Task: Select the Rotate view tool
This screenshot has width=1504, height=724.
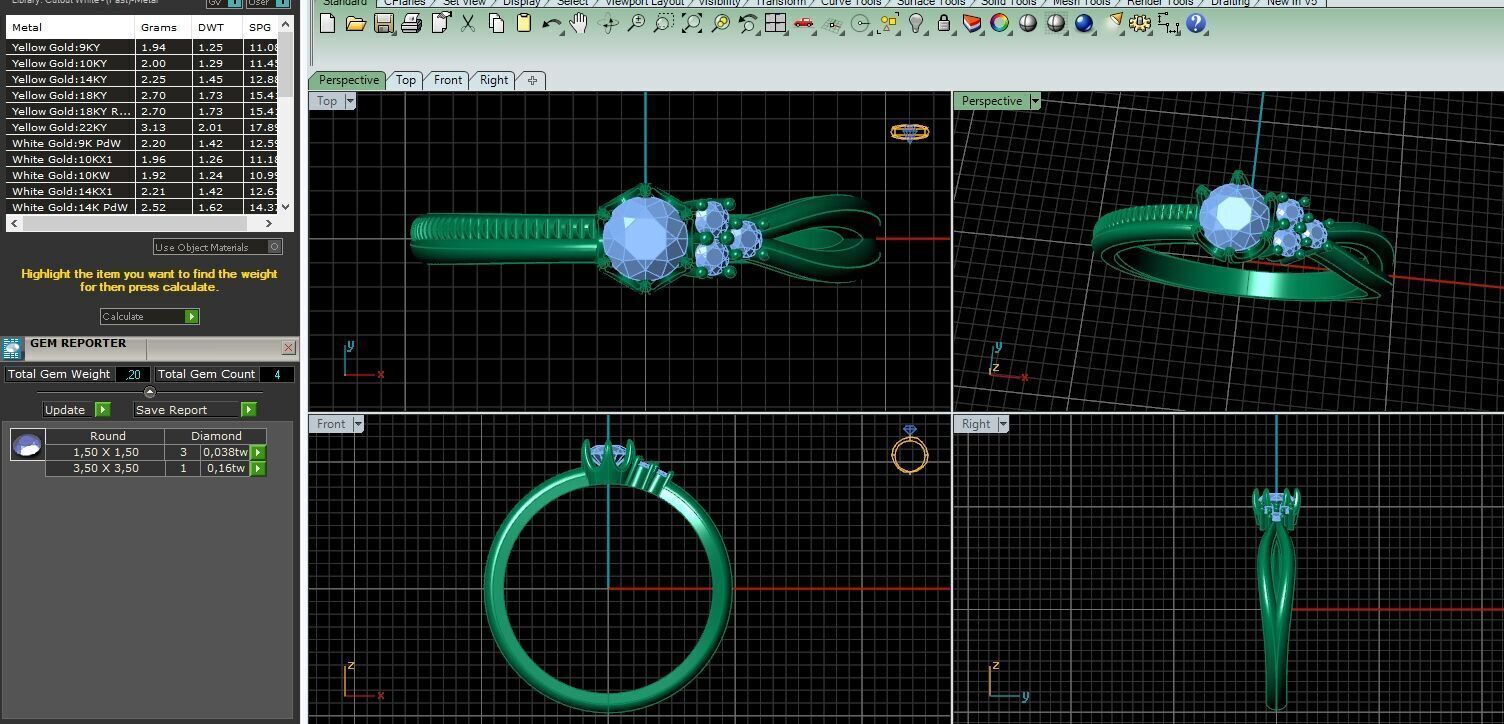Action: pyautogui.click(x=608, y=23)
